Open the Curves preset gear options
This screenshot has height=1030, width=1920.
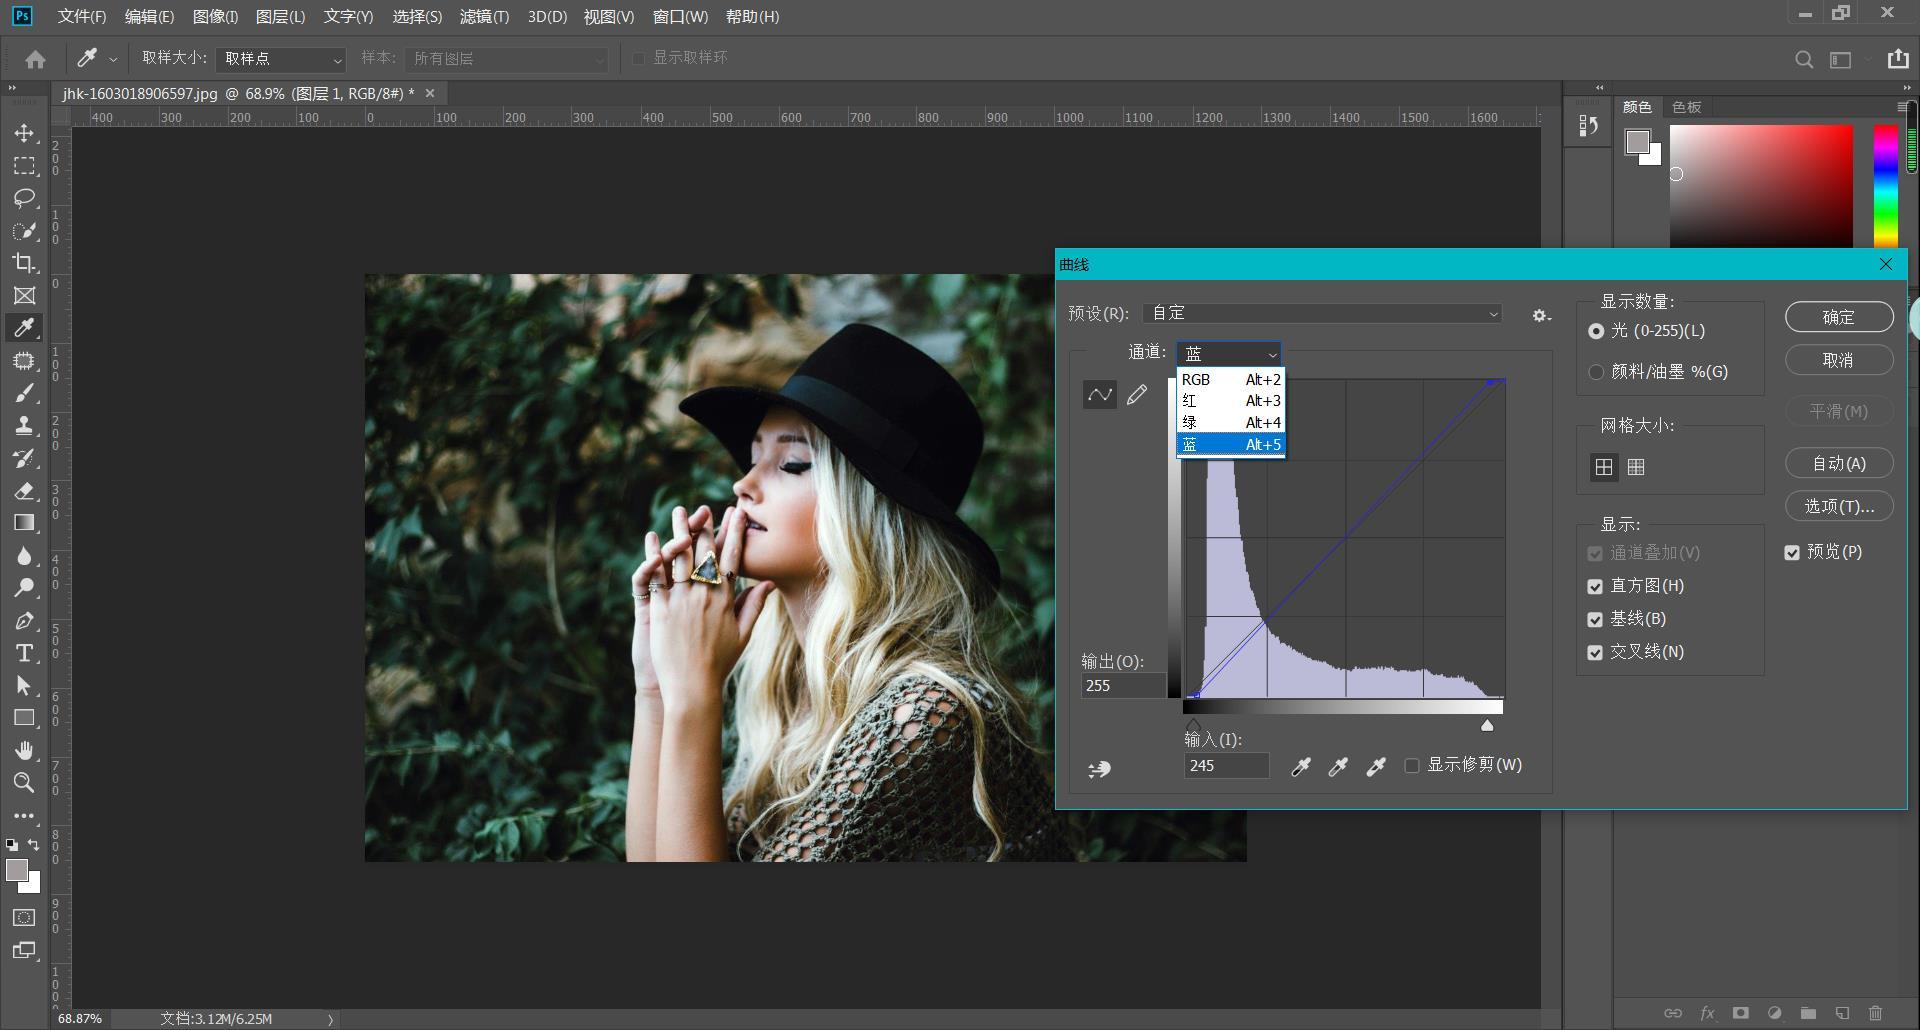coord(1541,315)
